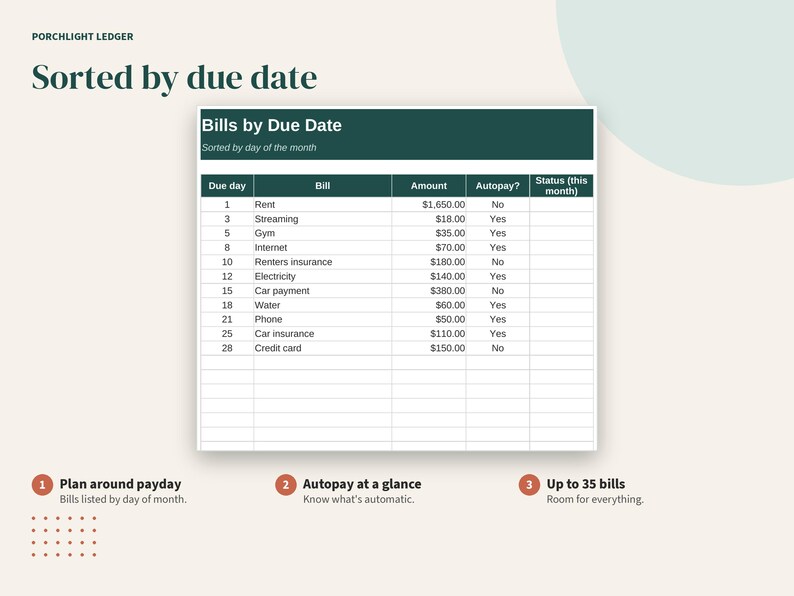Click the $140.00 amount cell

[x=429, y=276]
